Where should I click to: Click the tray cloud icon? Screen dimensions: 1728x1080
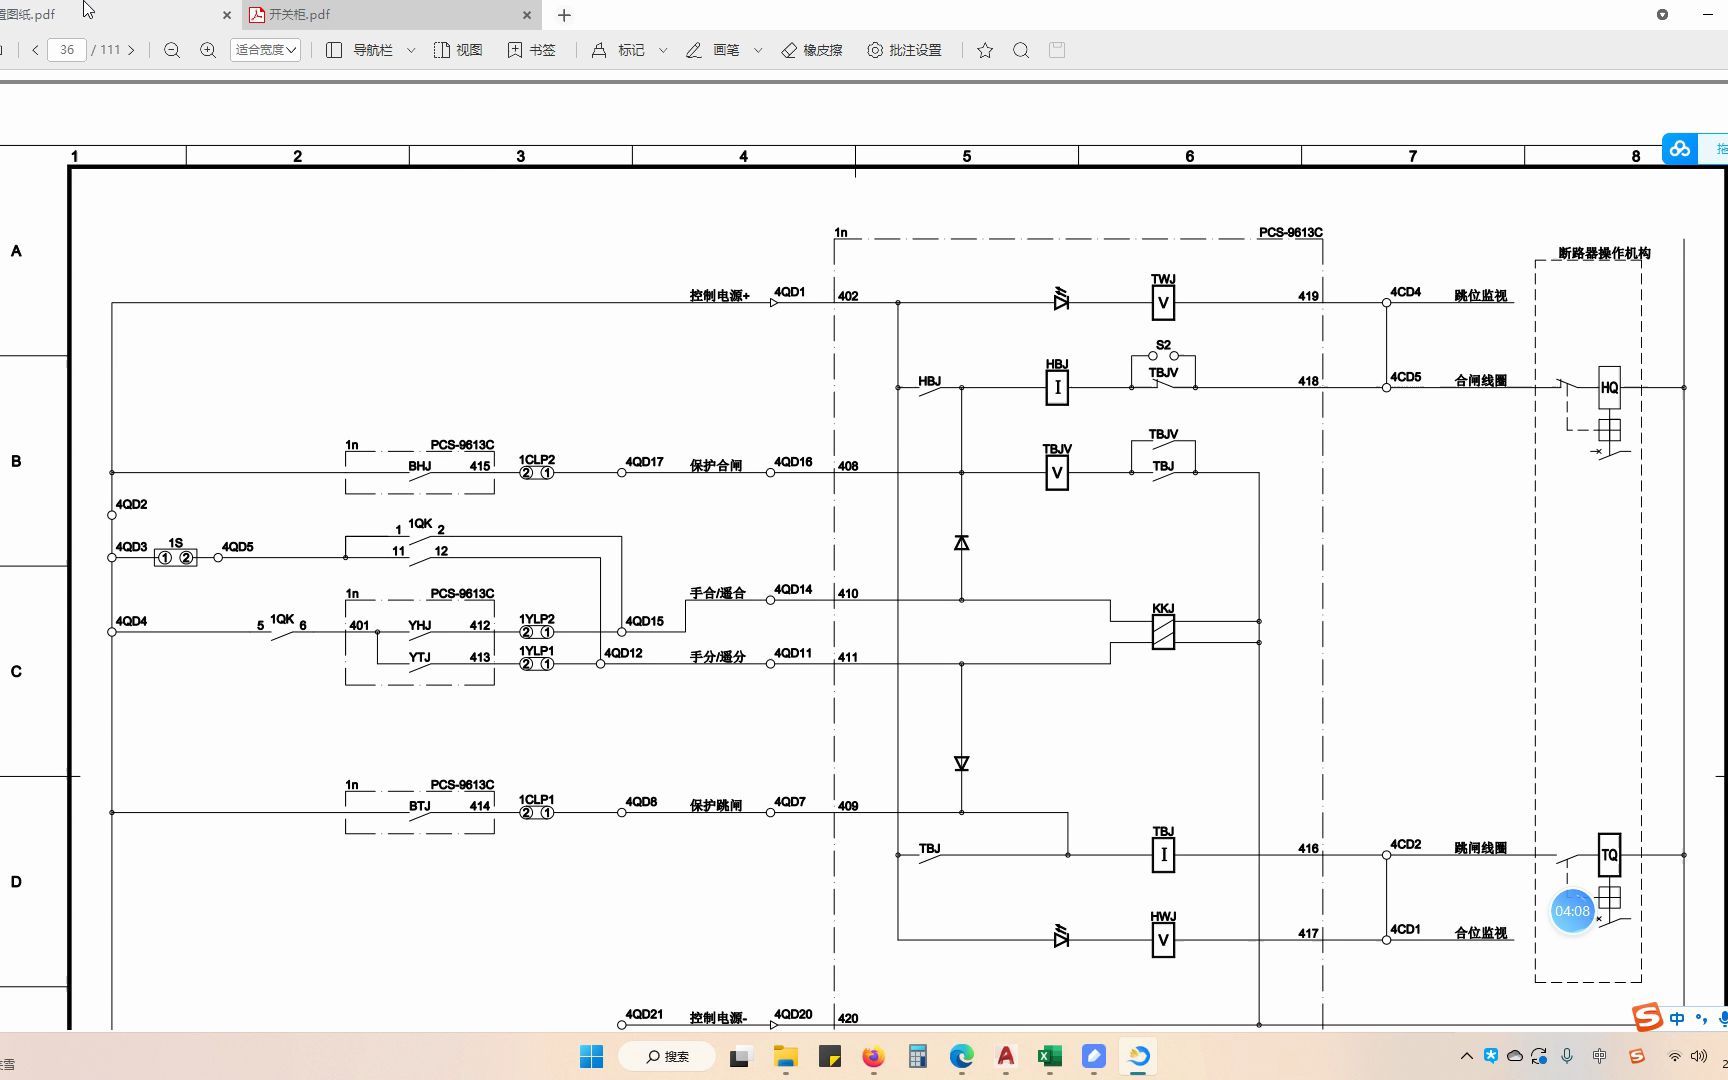1515,1056
